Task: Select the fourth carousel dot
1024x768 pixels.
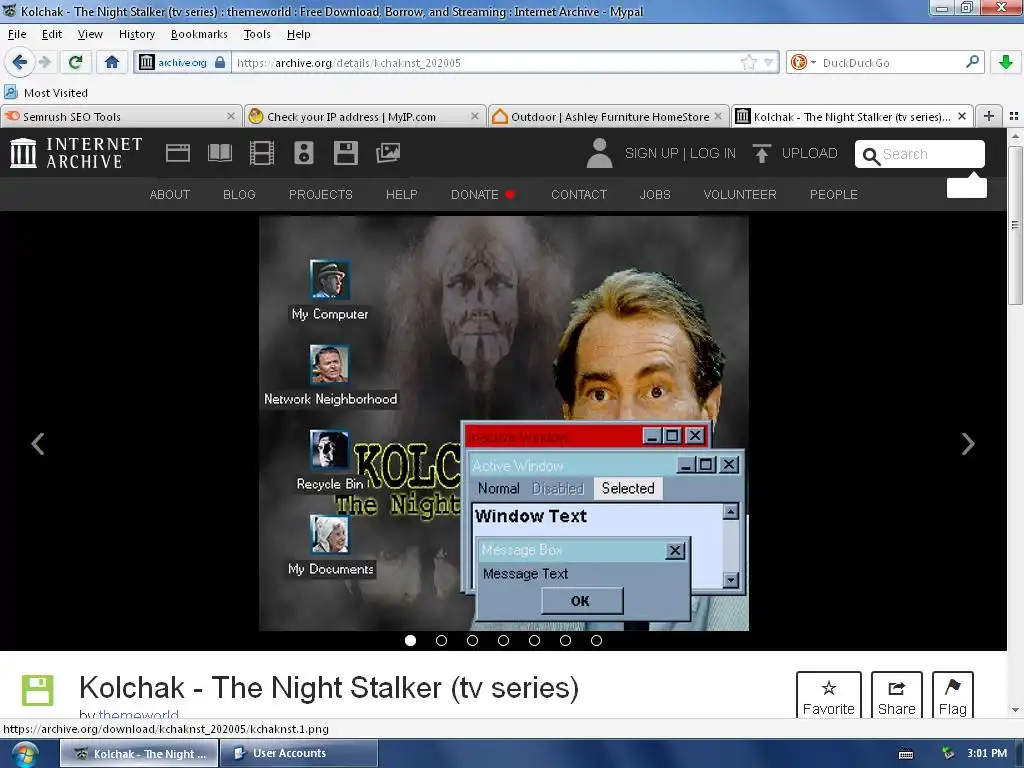Action: 504,641
